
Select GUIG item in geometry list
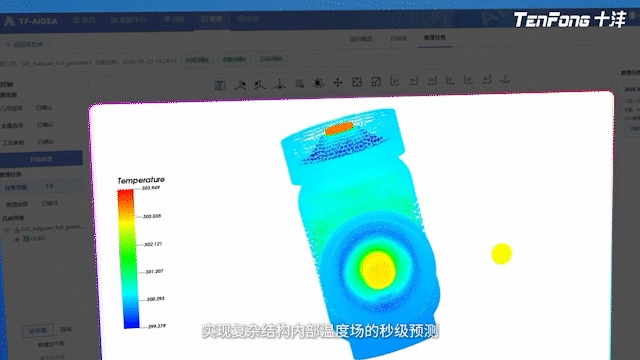point(38,238)
